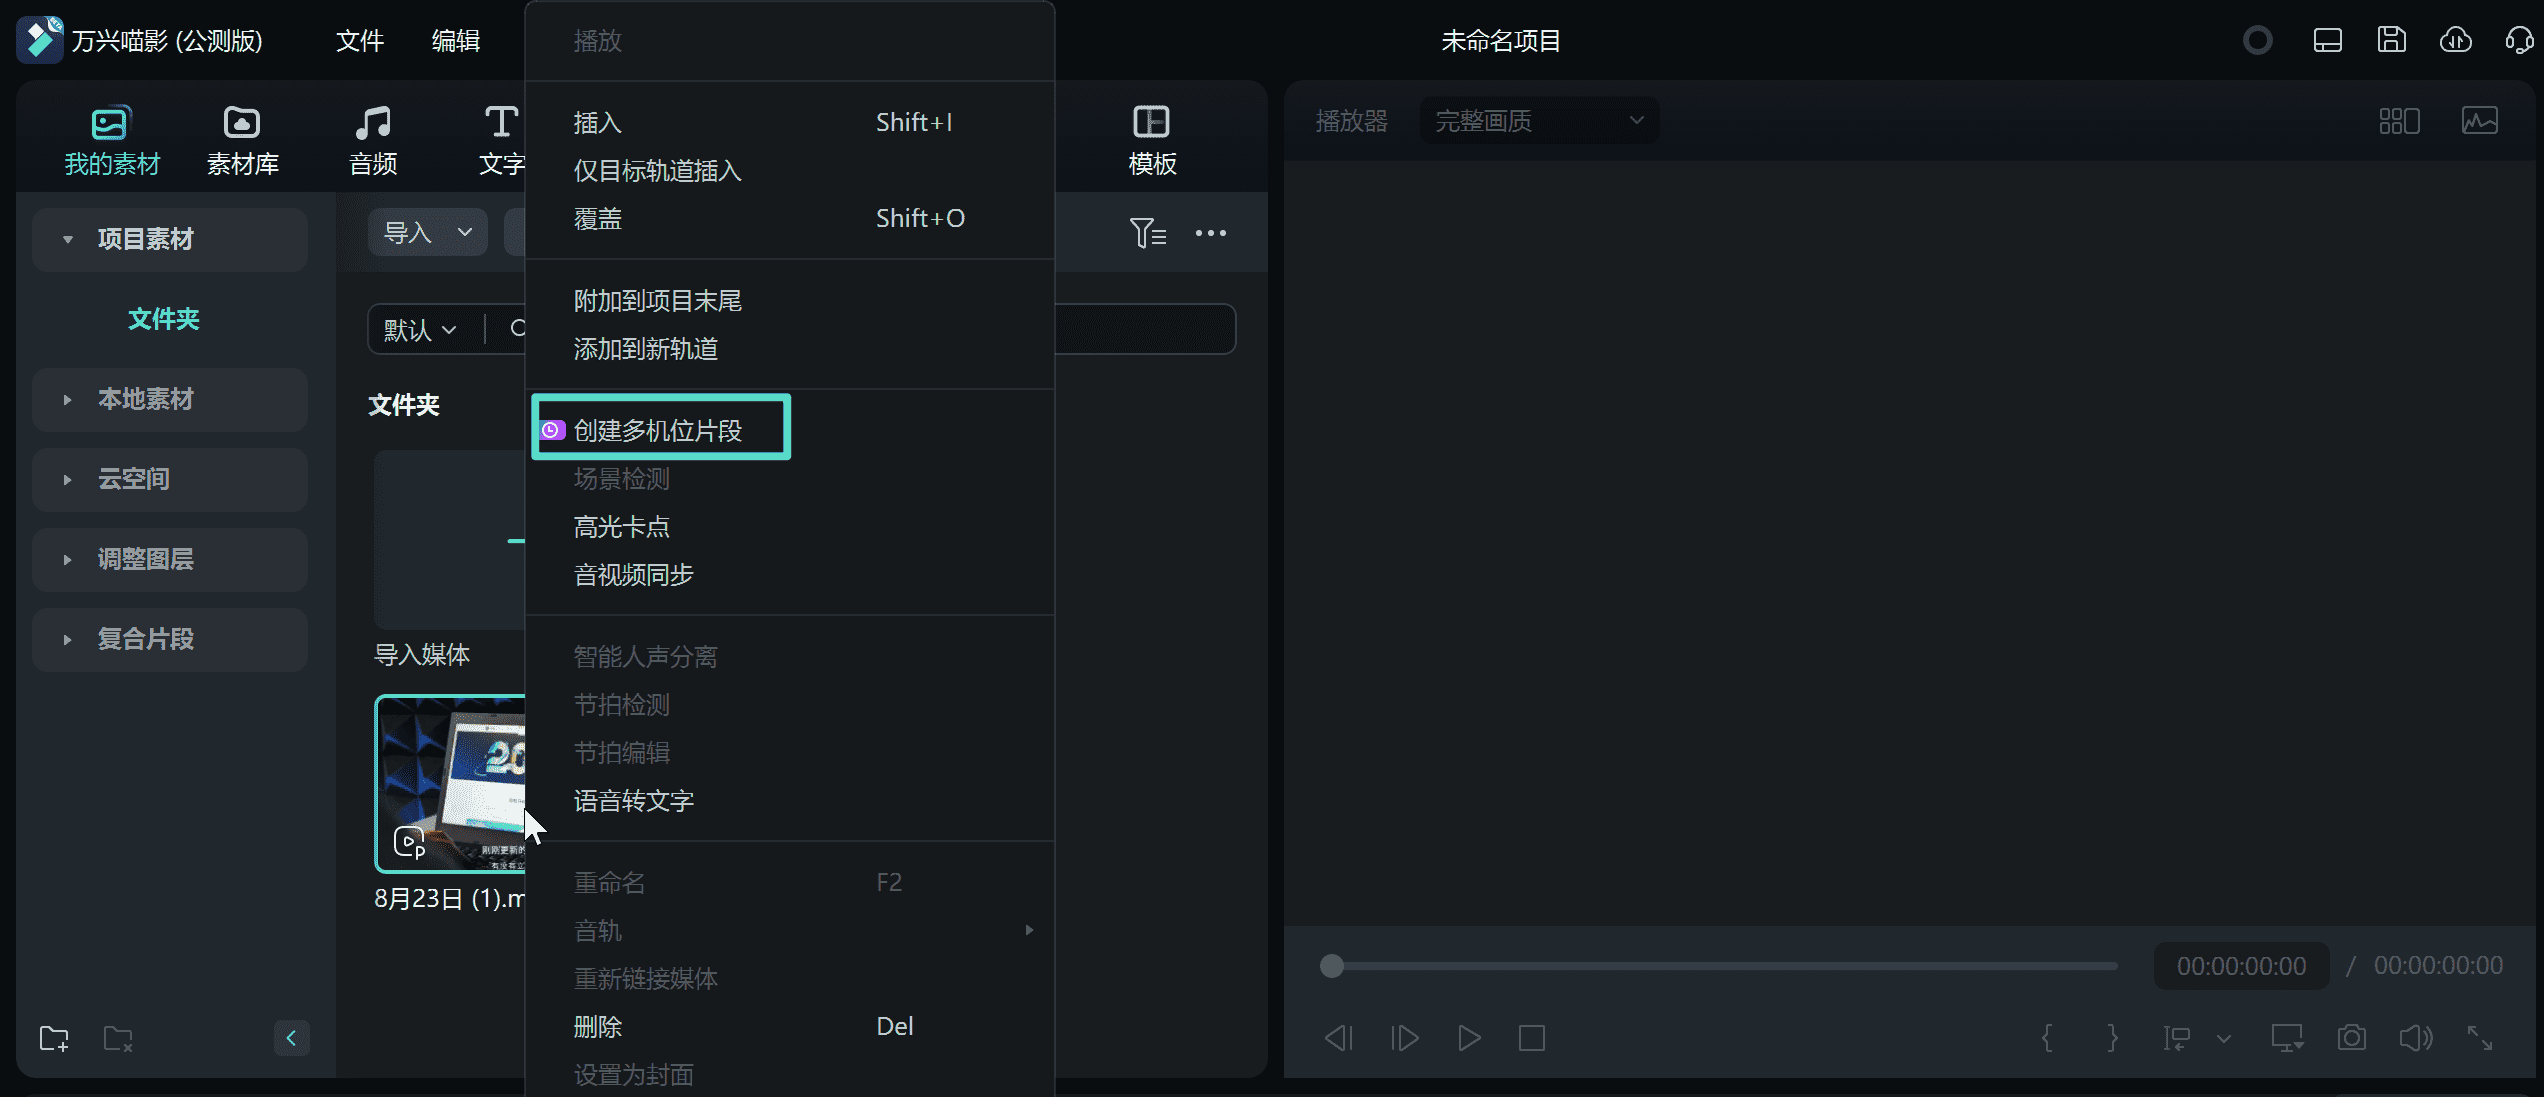Click the filter and sort icon

1147,233
